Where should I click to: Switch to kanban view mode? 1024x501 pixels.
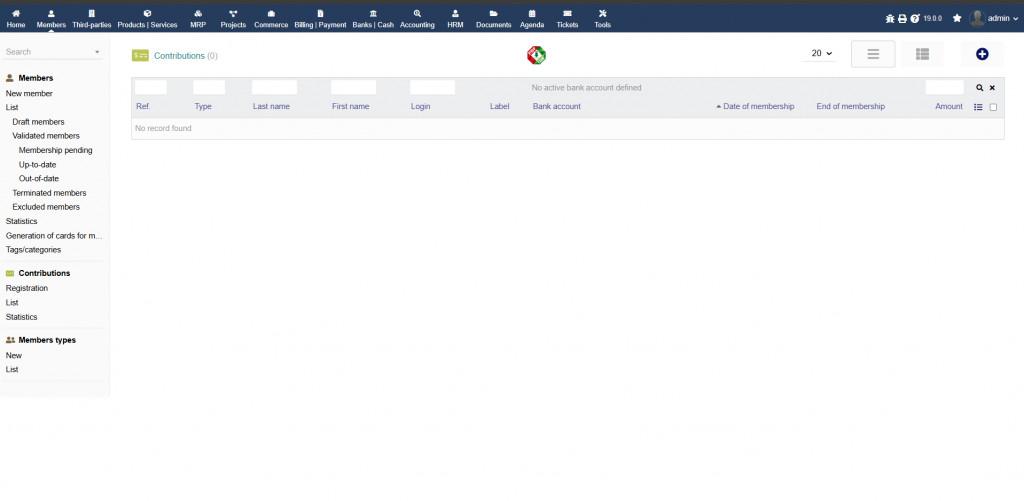pos(922,54)
